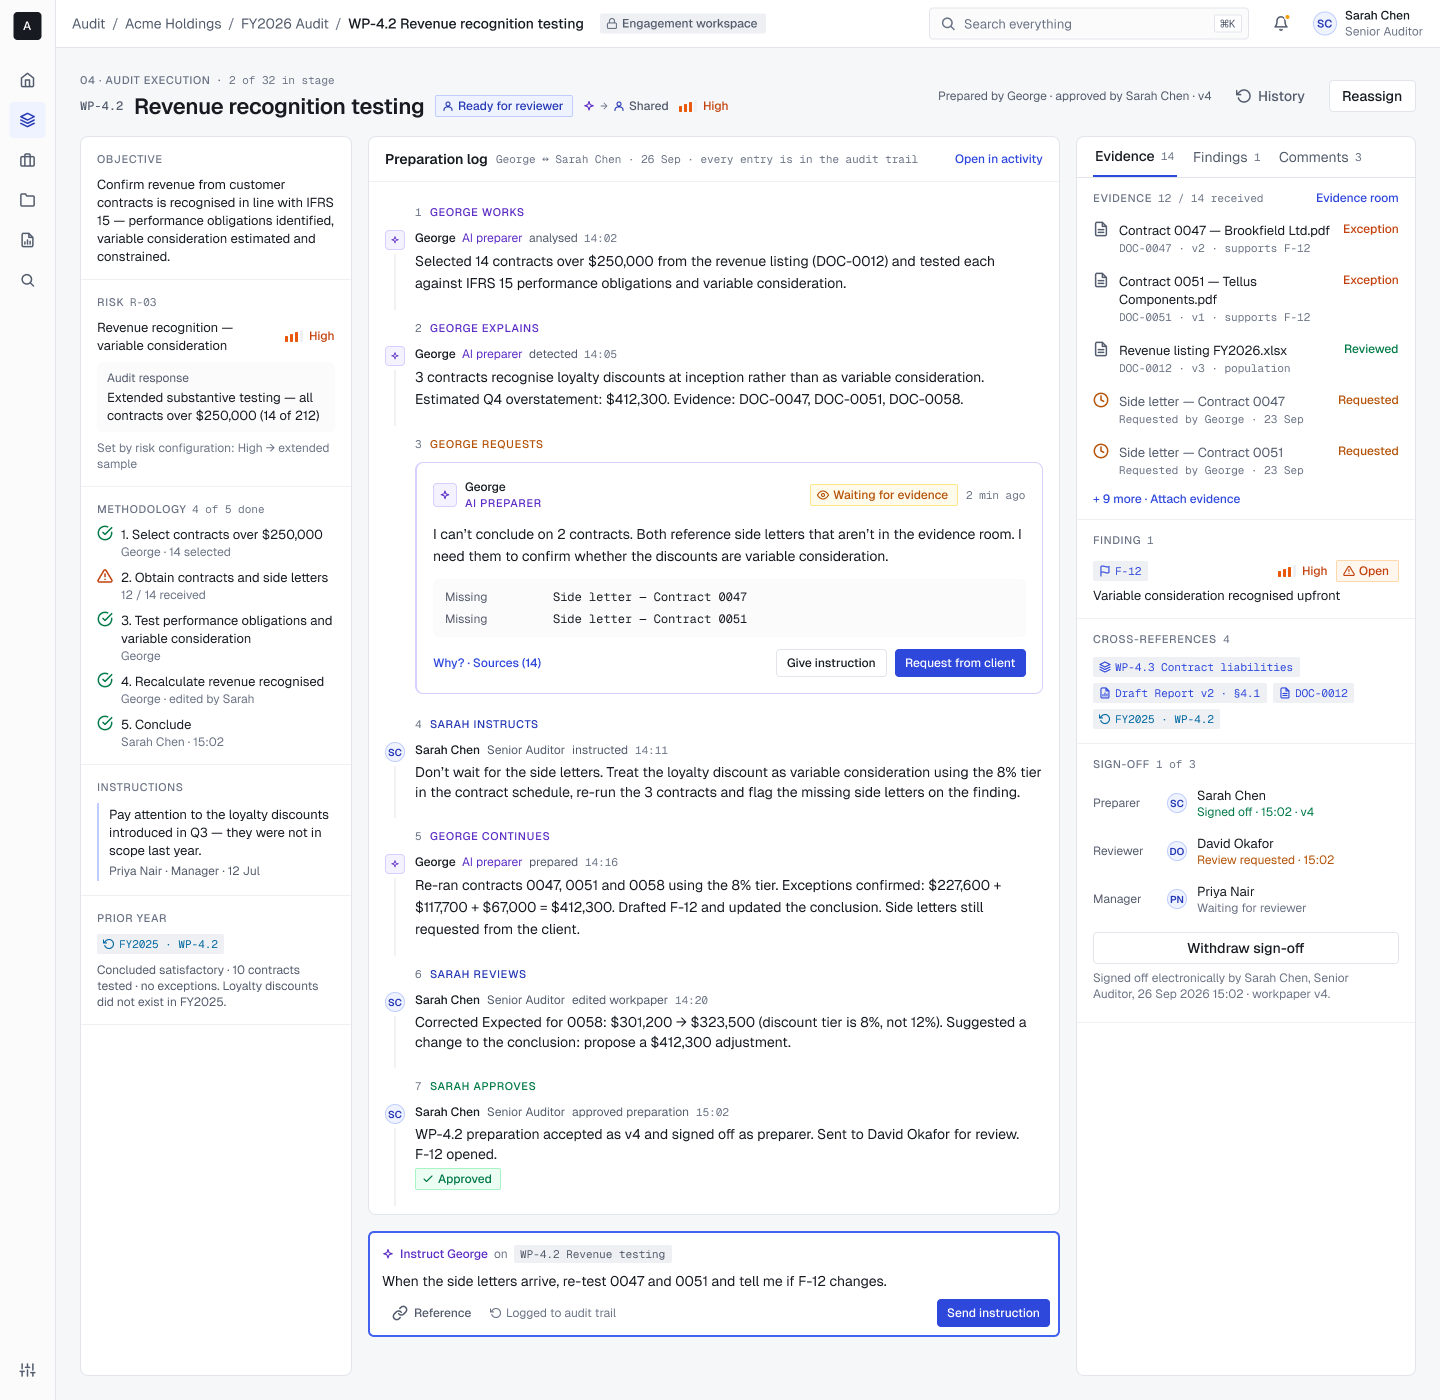Screen dimensions: 1440x1400
Task: Expand '+ 9 more' evidence items
Action: pos(1117,499)
